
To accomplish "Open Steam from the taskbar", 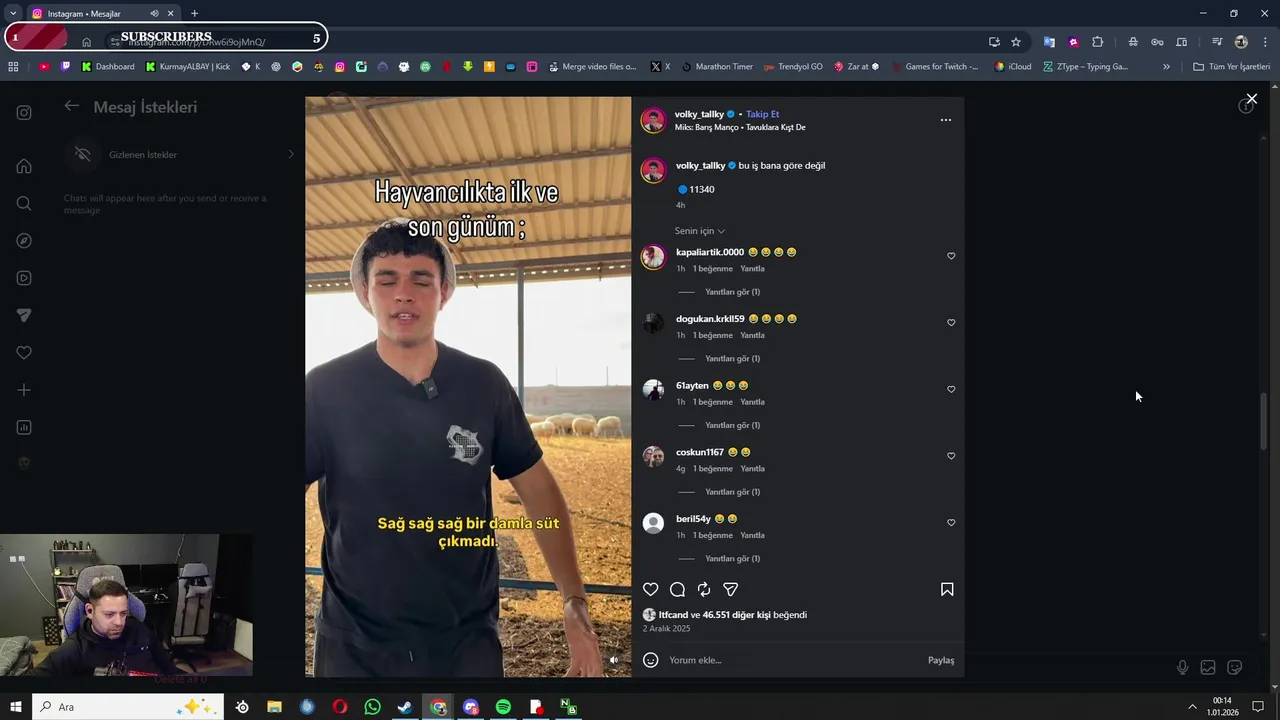I will [x=405, y=707].
